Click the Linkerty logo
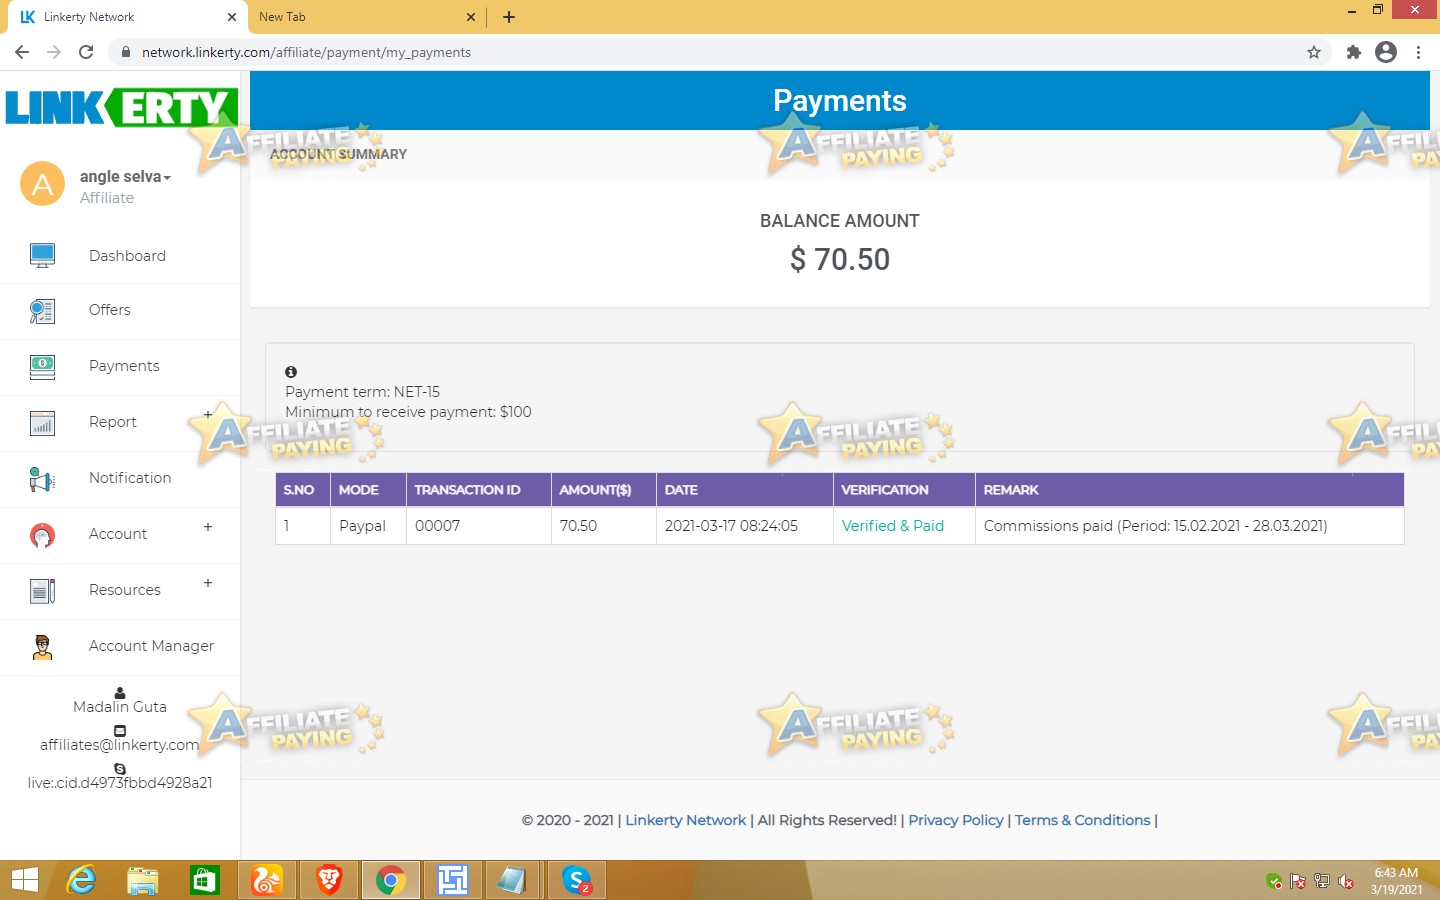The image size is (1440, 900). (x=121, y=107)
